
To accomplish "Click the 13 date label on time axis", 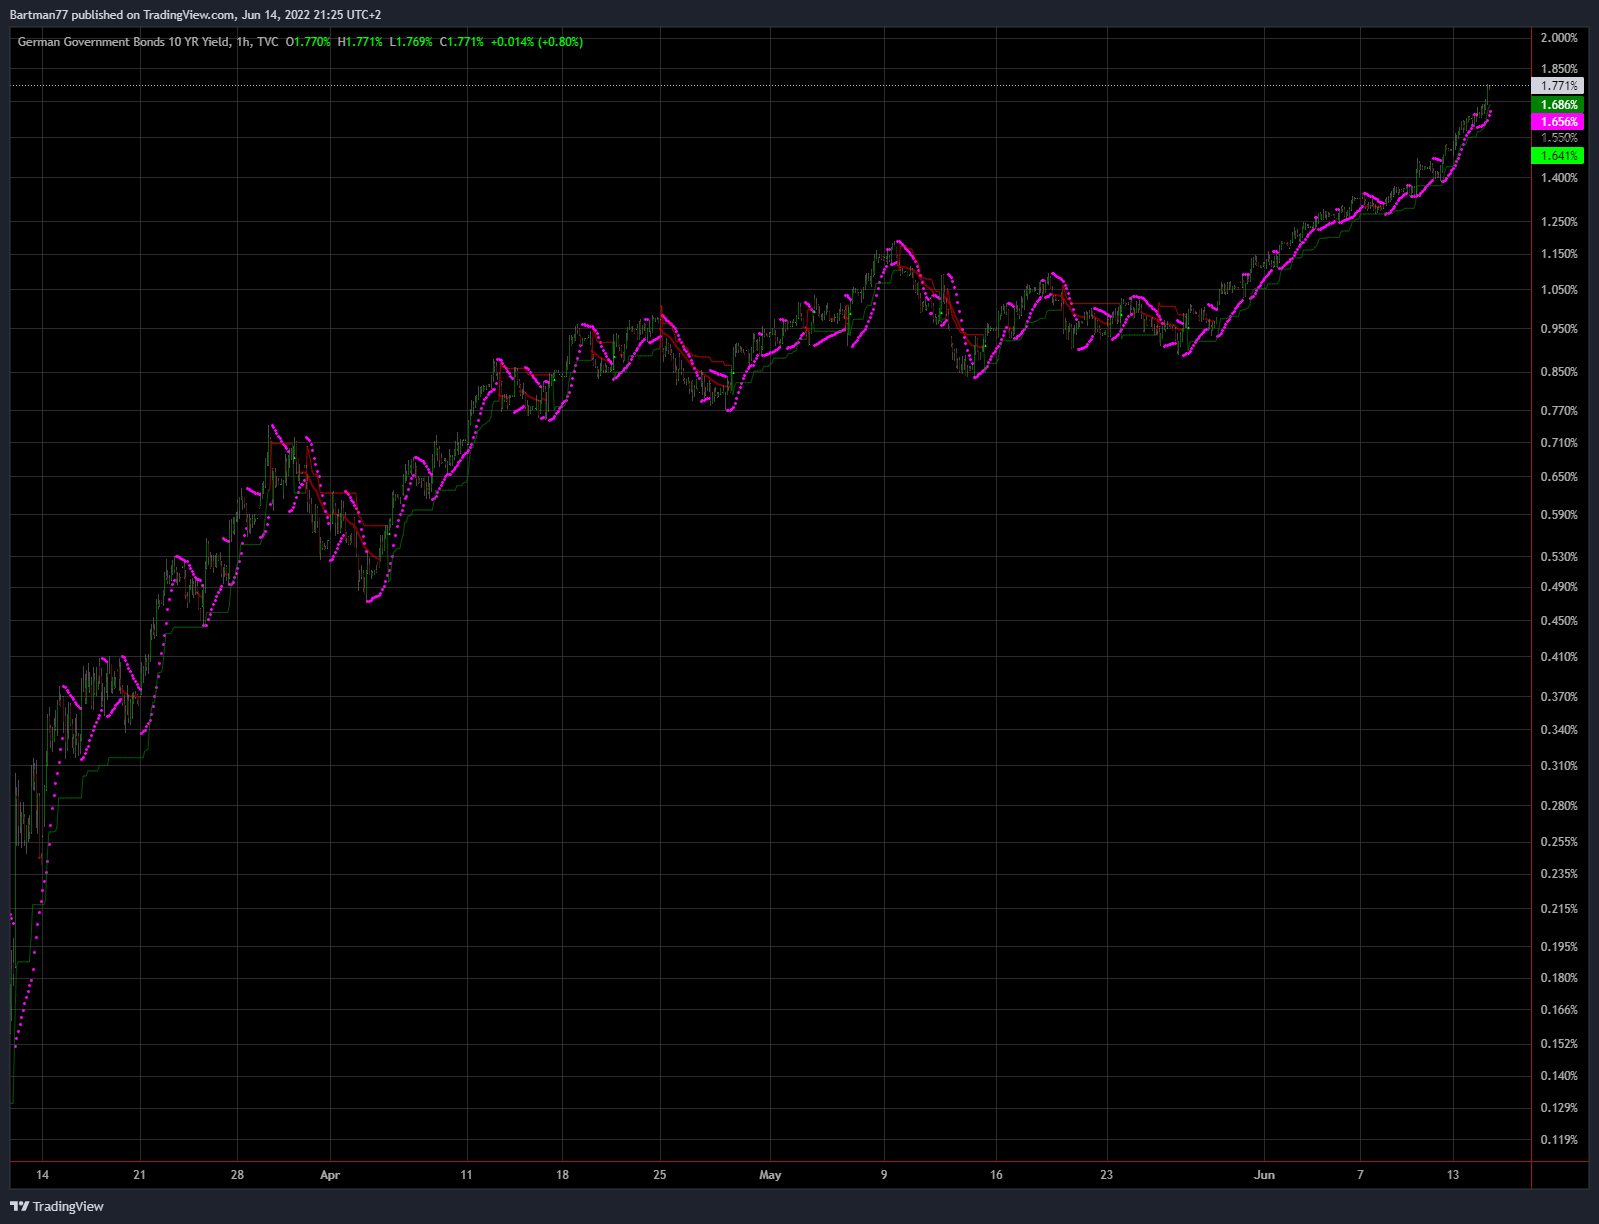I will click(1453, 1175).
